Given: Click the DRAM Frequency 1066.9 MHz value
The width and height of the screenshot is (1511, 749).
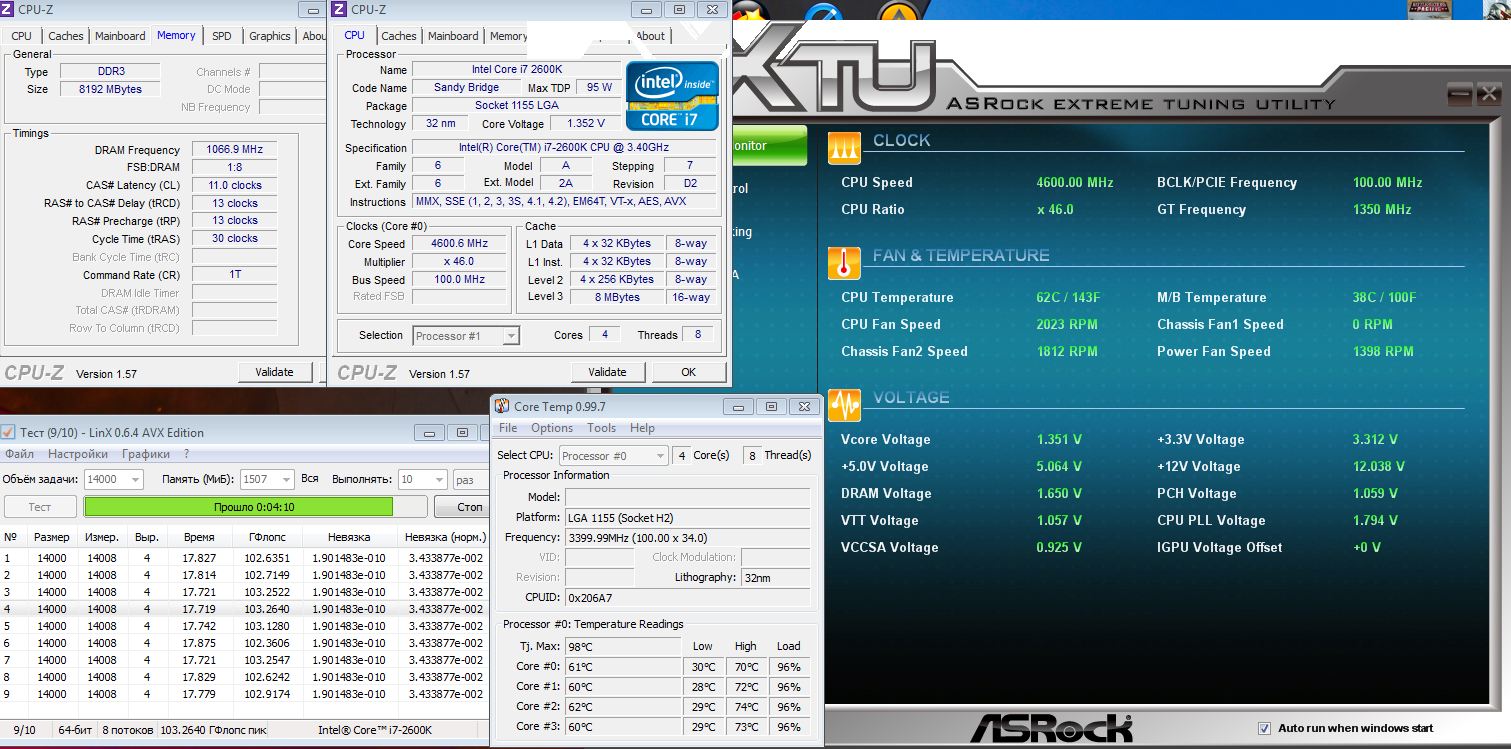Looking at the screenshot, I should pos(234,150).
